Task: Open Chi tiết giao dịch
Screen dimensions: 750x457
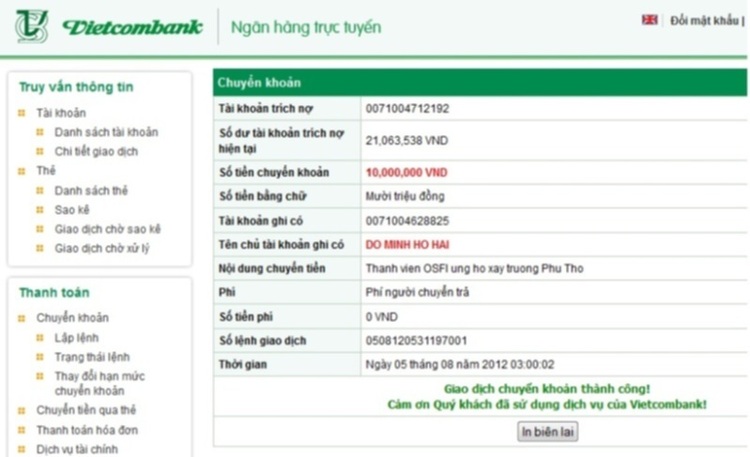Action: (96, 151)
